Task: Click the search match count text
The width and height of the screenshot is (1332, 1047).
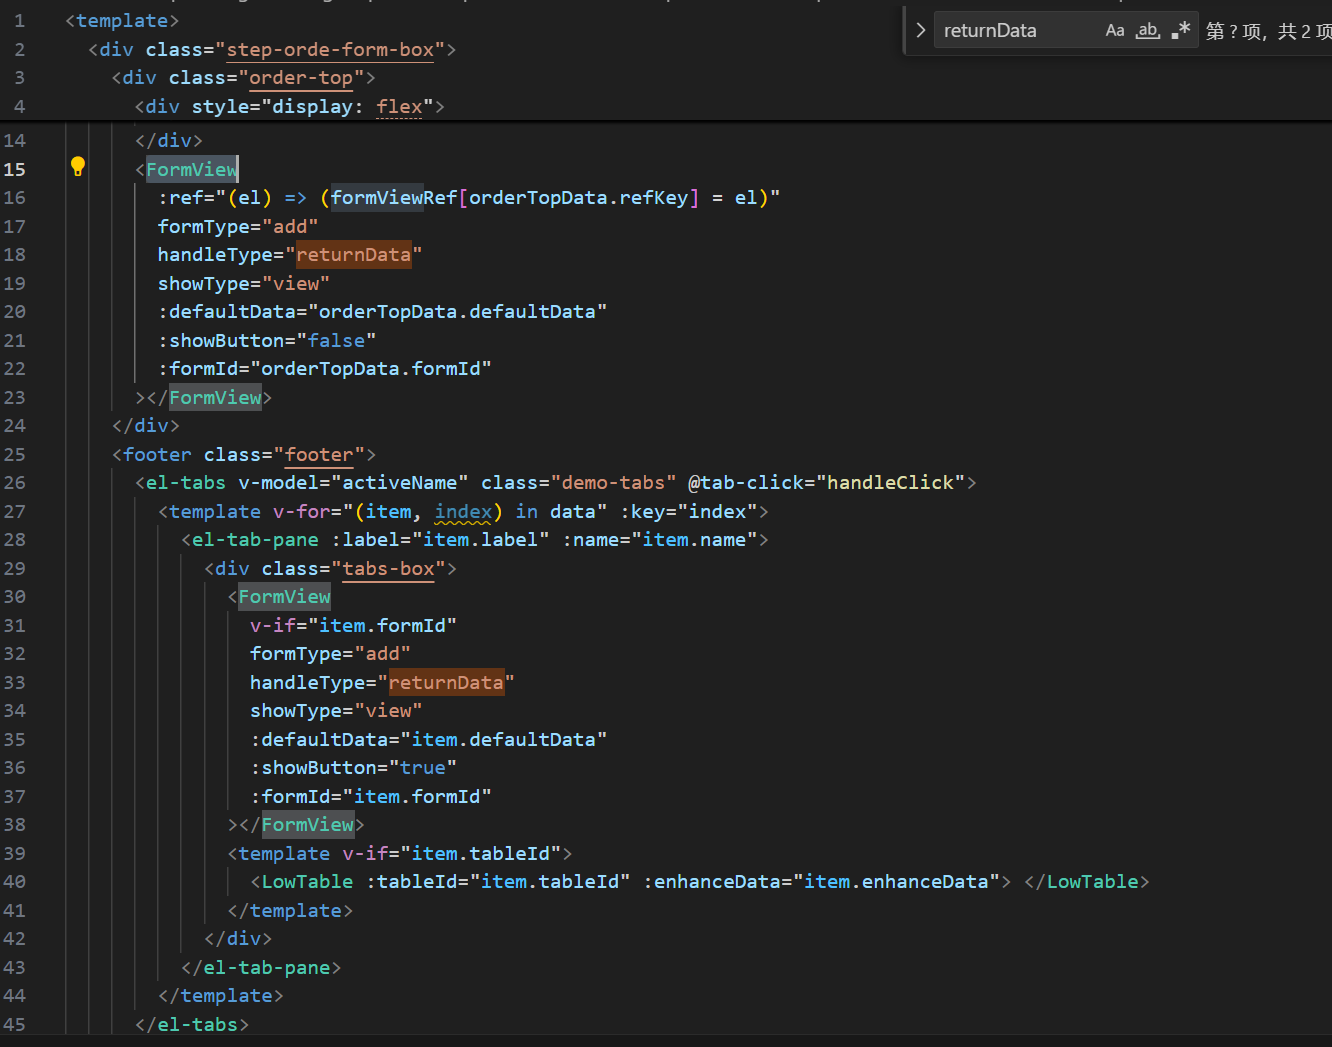Action: [1267, 32]
